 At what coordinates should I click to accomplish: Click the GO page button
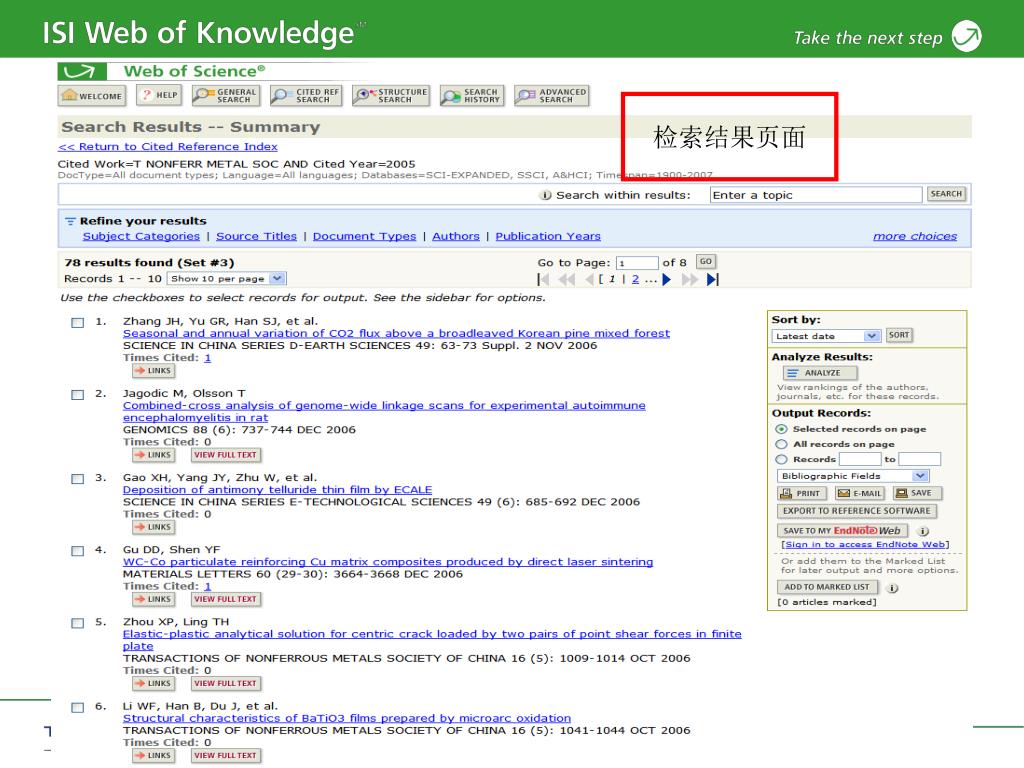pyautogui.click(x=705, y=262)
